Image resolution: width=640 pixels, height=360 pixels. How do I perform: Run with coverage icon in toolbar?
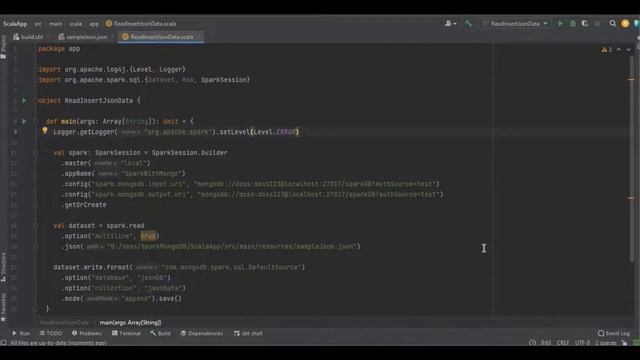[585, 24]
